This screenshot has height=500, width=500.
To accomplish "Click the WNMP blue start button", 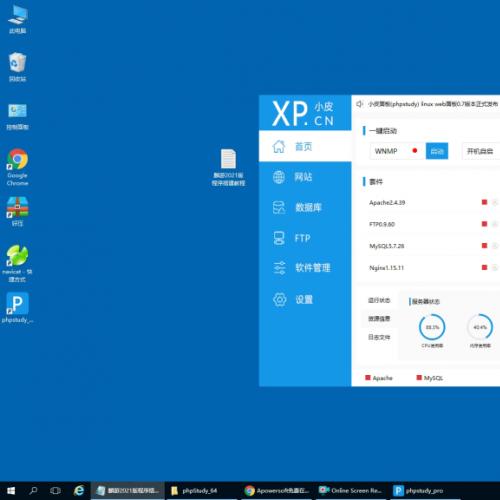I will 437,151.
